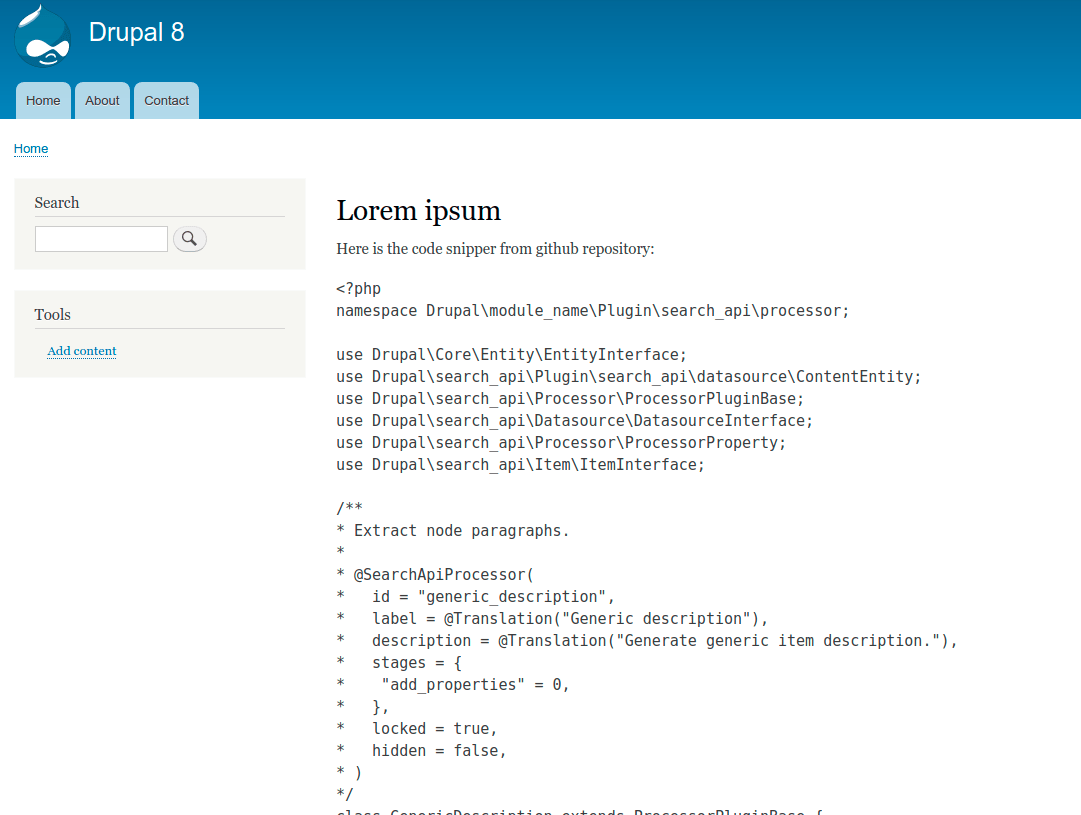Screen dimensions: 1081x815
Task: Open the Contact tab
Action: tap(166, 100)
